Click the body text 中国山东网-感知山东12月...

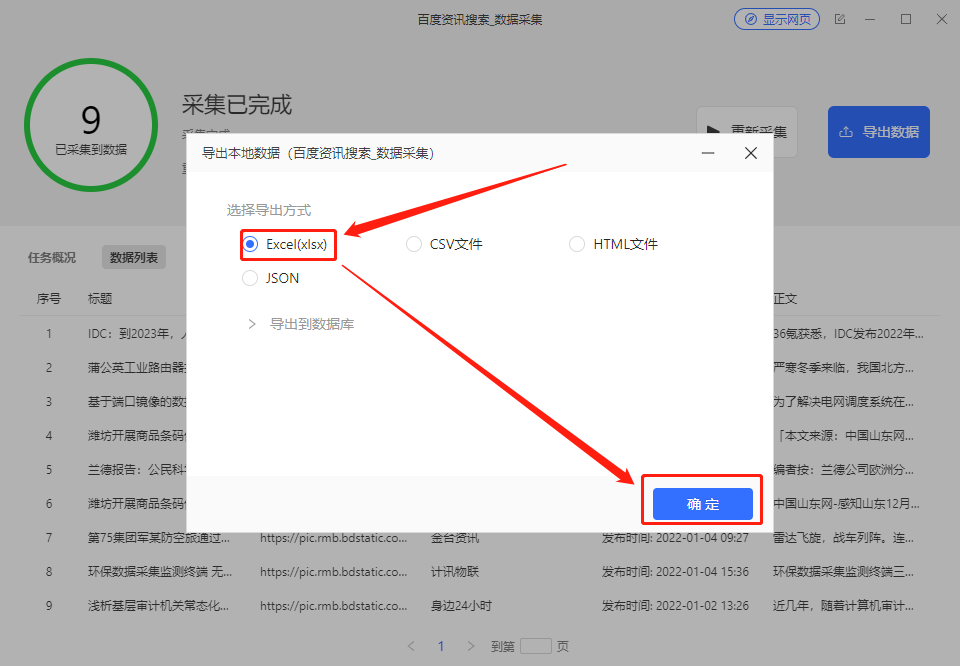pos(847,504)
